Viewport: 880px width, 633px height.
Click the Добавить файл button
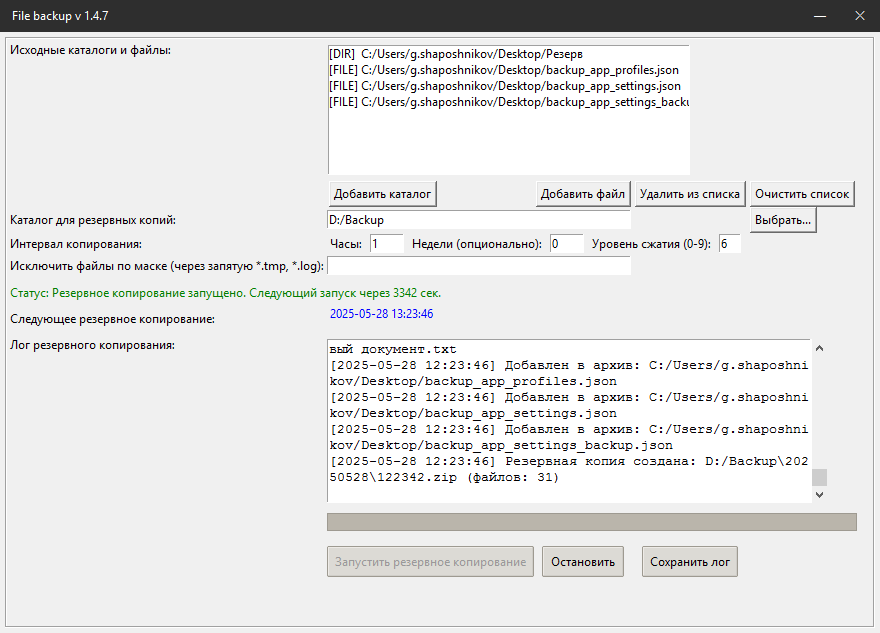(x=583, y=194)
